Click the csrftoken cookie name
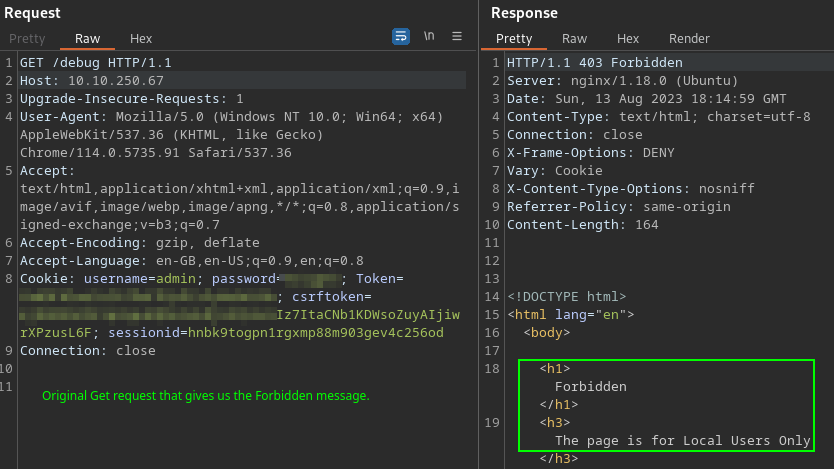This screenshot has height=469, width=834. point(328,297)
